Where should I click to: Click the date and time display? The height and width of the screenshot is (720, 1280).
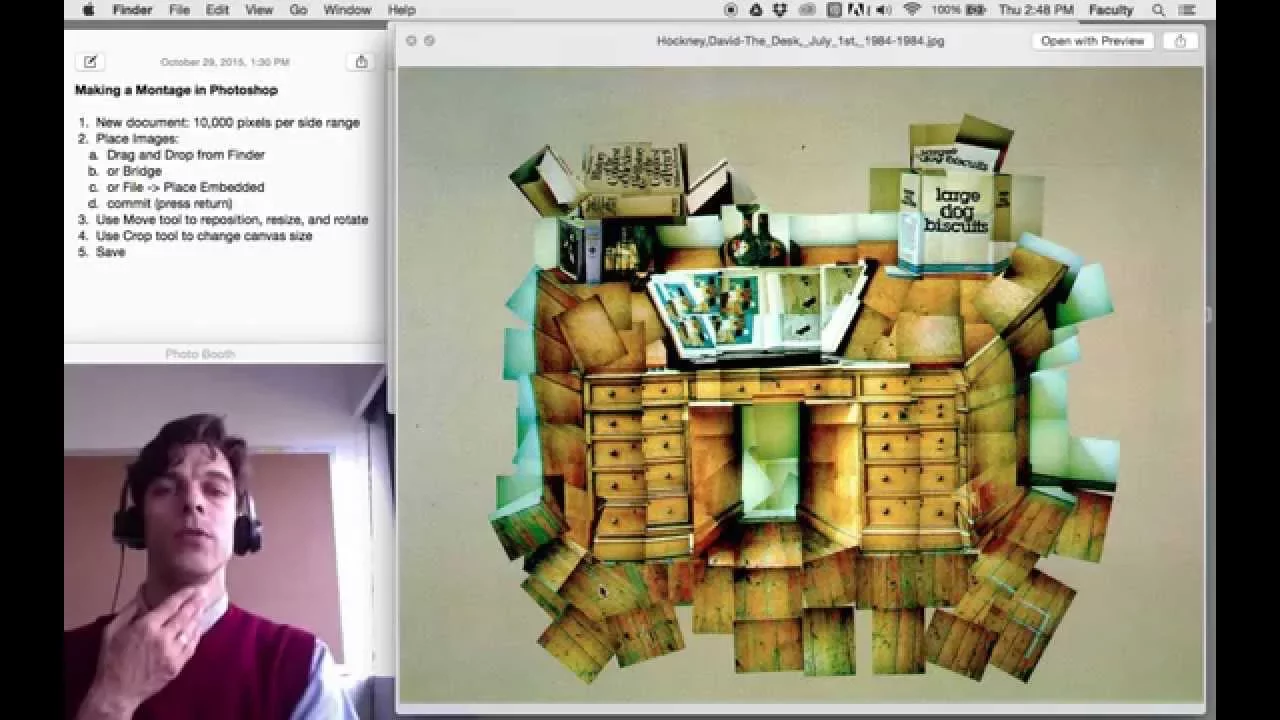[x=1035, y=10]
